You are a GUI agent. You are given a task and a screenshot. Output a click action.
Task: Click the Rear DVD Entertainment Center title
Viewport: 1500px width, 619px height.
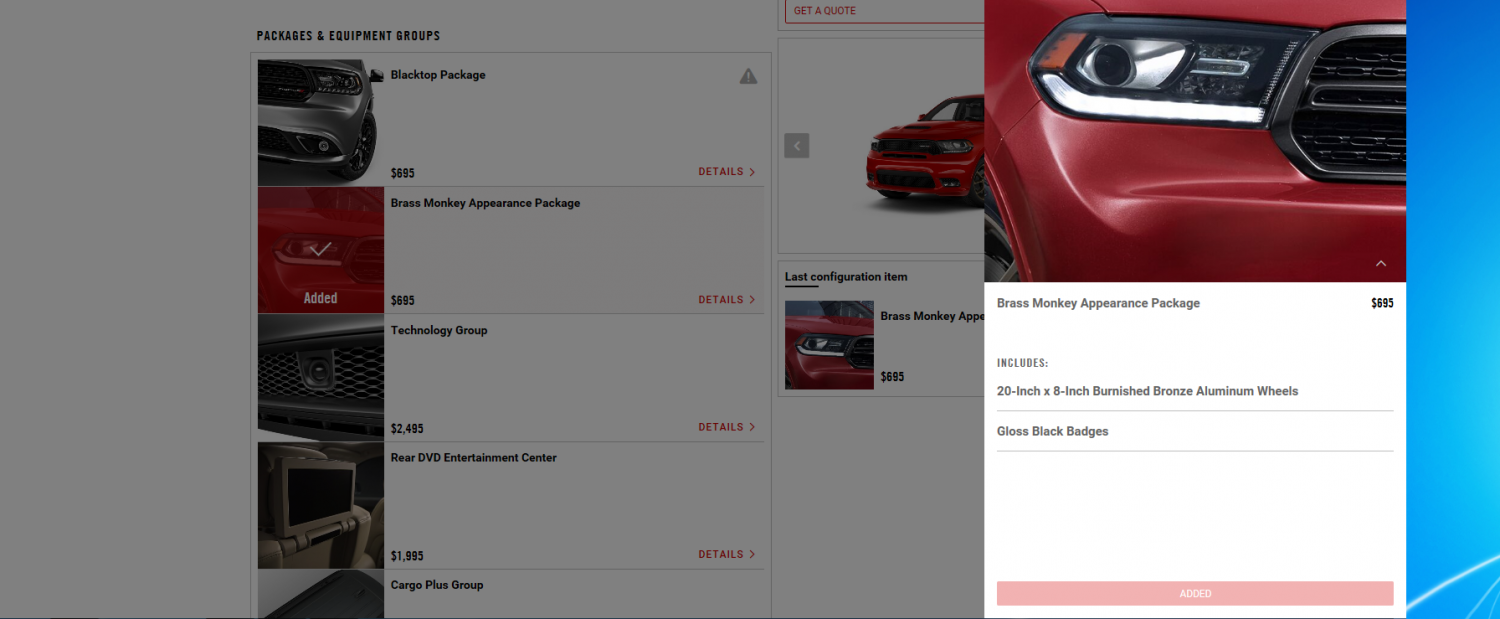coord(474,458)
